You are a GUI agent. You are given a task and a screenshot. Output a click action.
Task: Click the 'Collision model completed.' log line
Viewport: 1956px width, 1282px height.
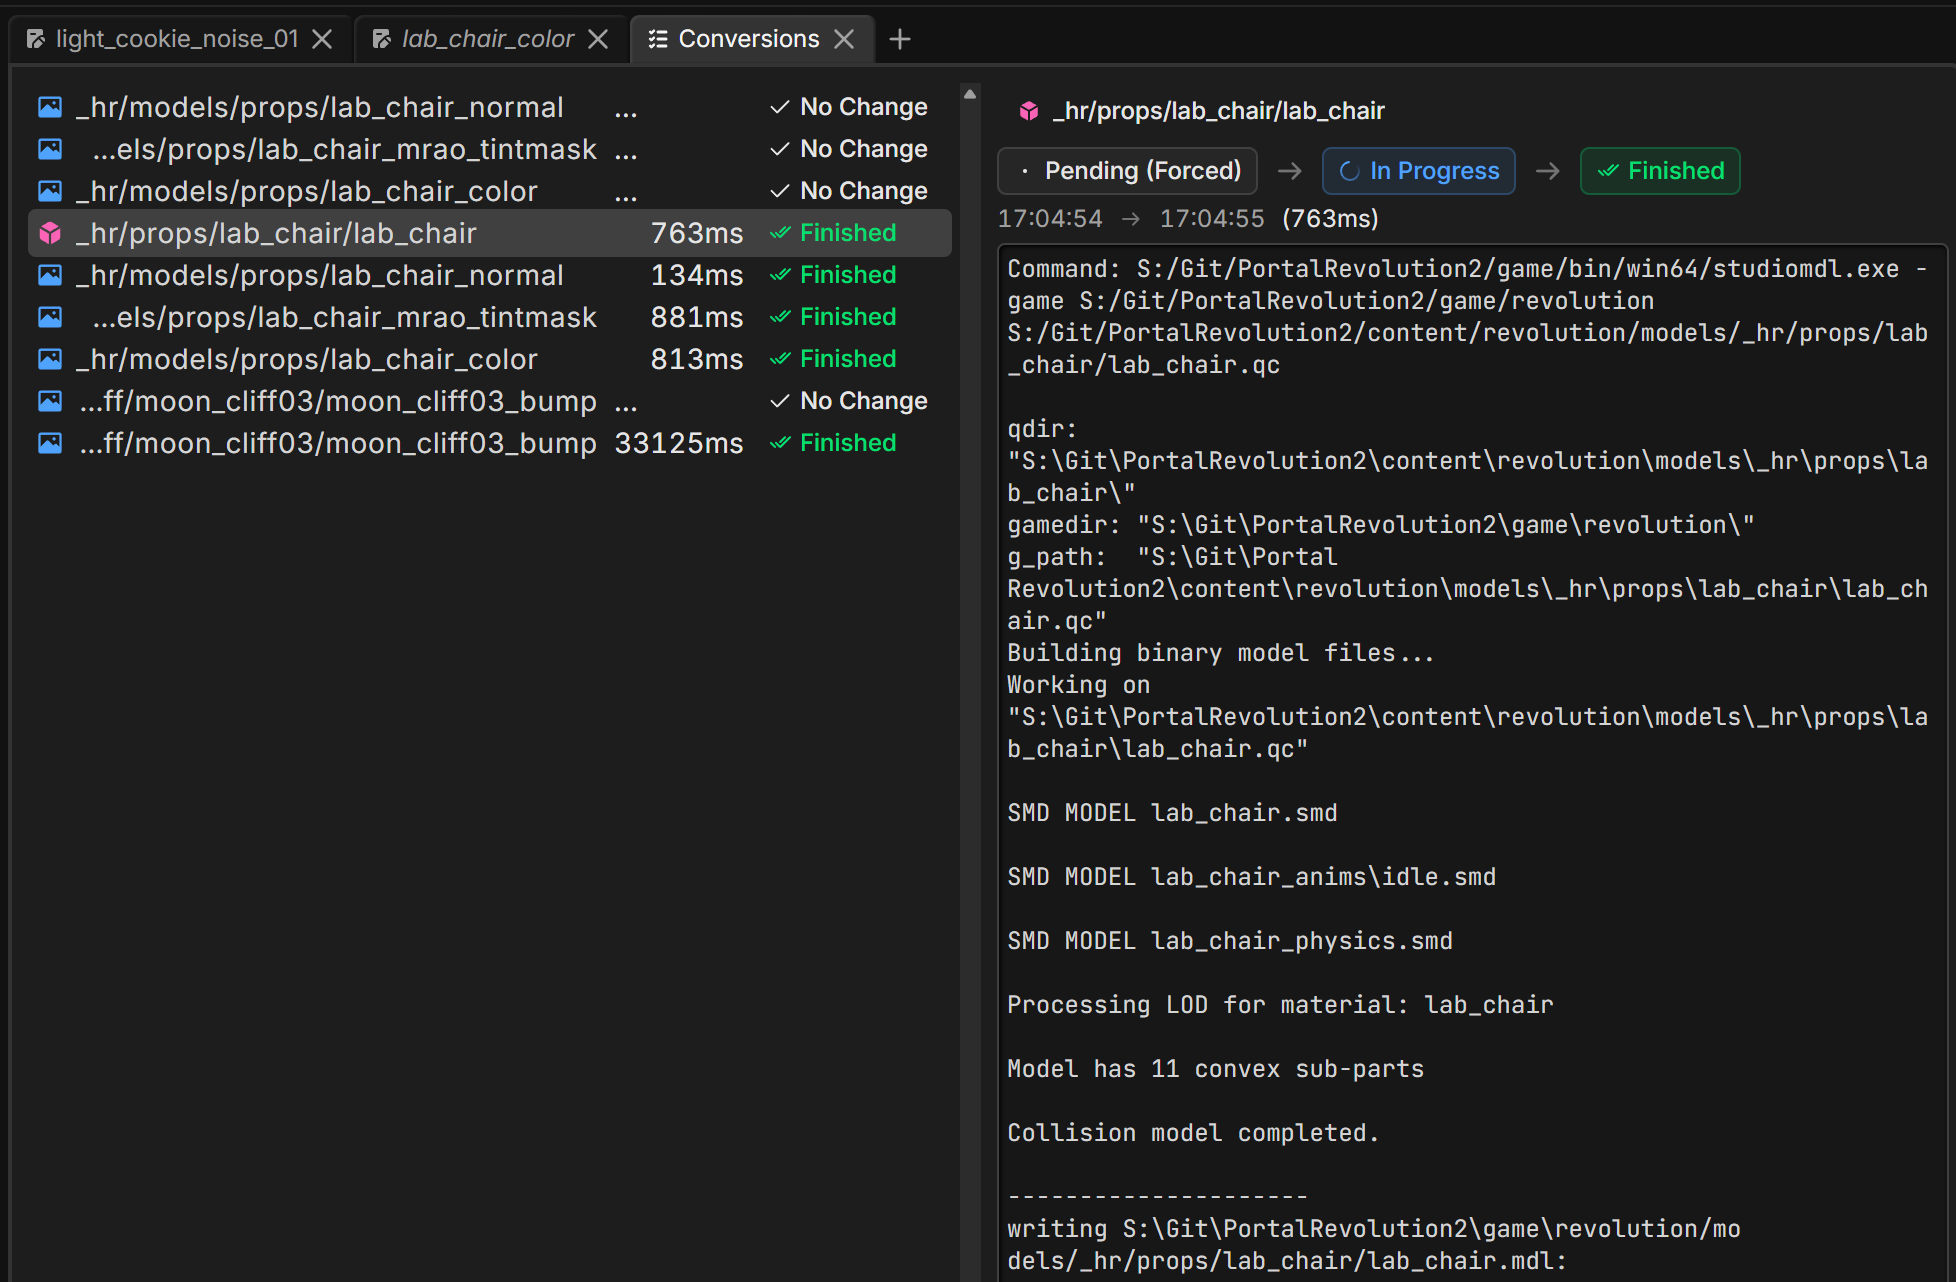1193,1133
